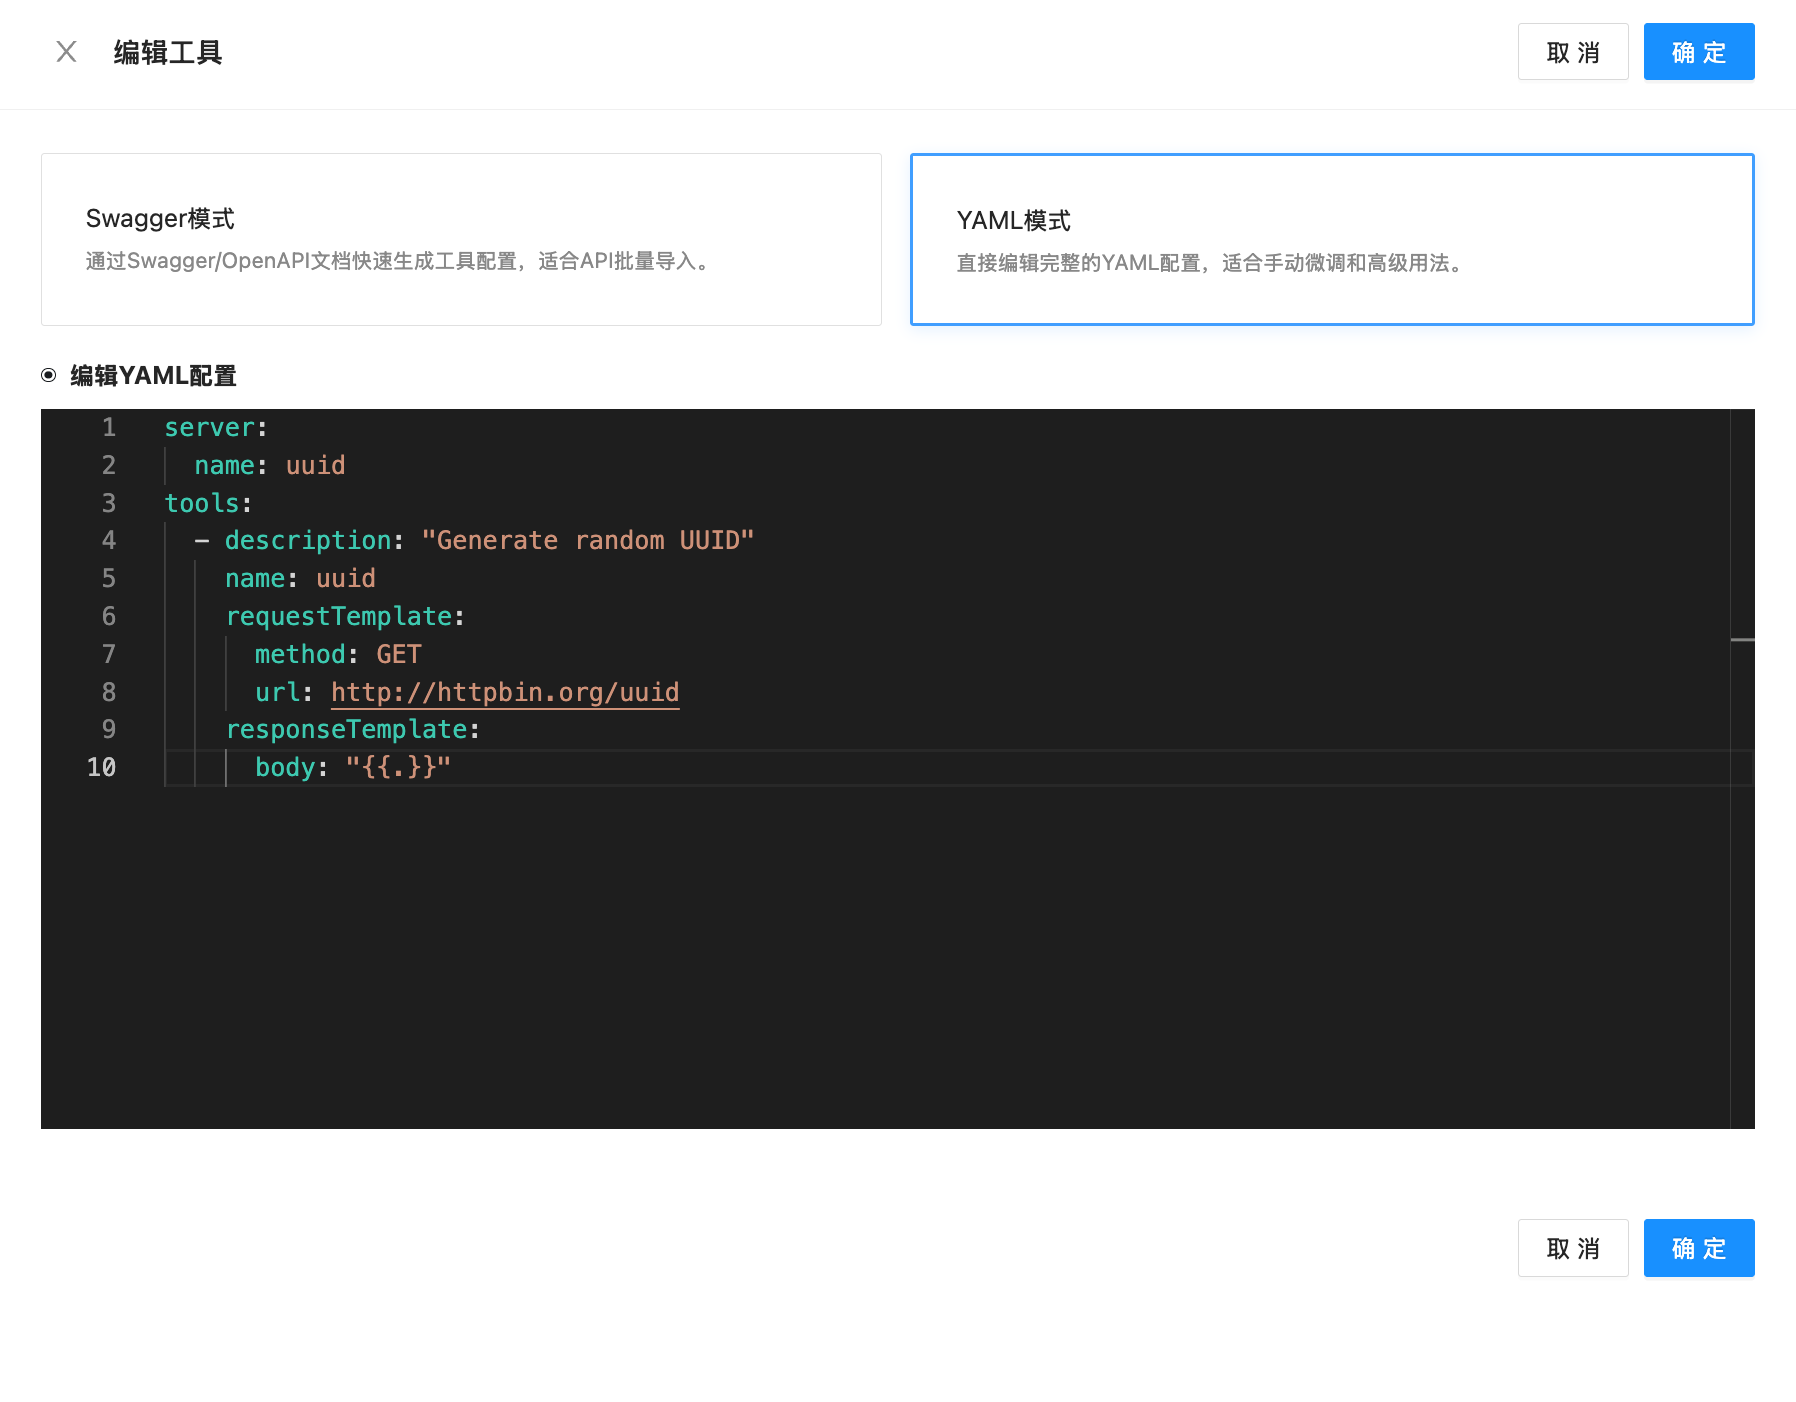This screenshot has height=1402, width=1796.
Task: Switch to the Swagger模式 card
Action: [x=461, y=239]
